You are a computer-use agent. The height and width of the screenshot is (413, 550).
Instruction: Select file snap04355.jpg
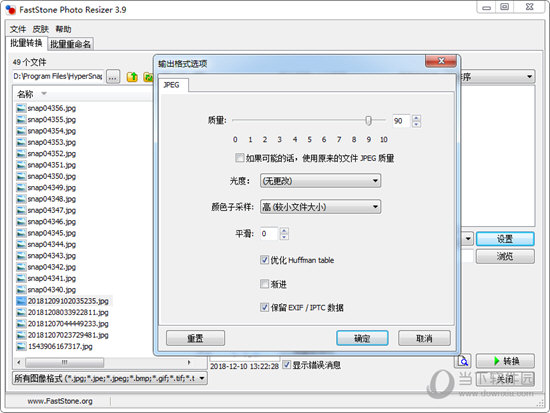pyautogui.click(x=52, y=120)
